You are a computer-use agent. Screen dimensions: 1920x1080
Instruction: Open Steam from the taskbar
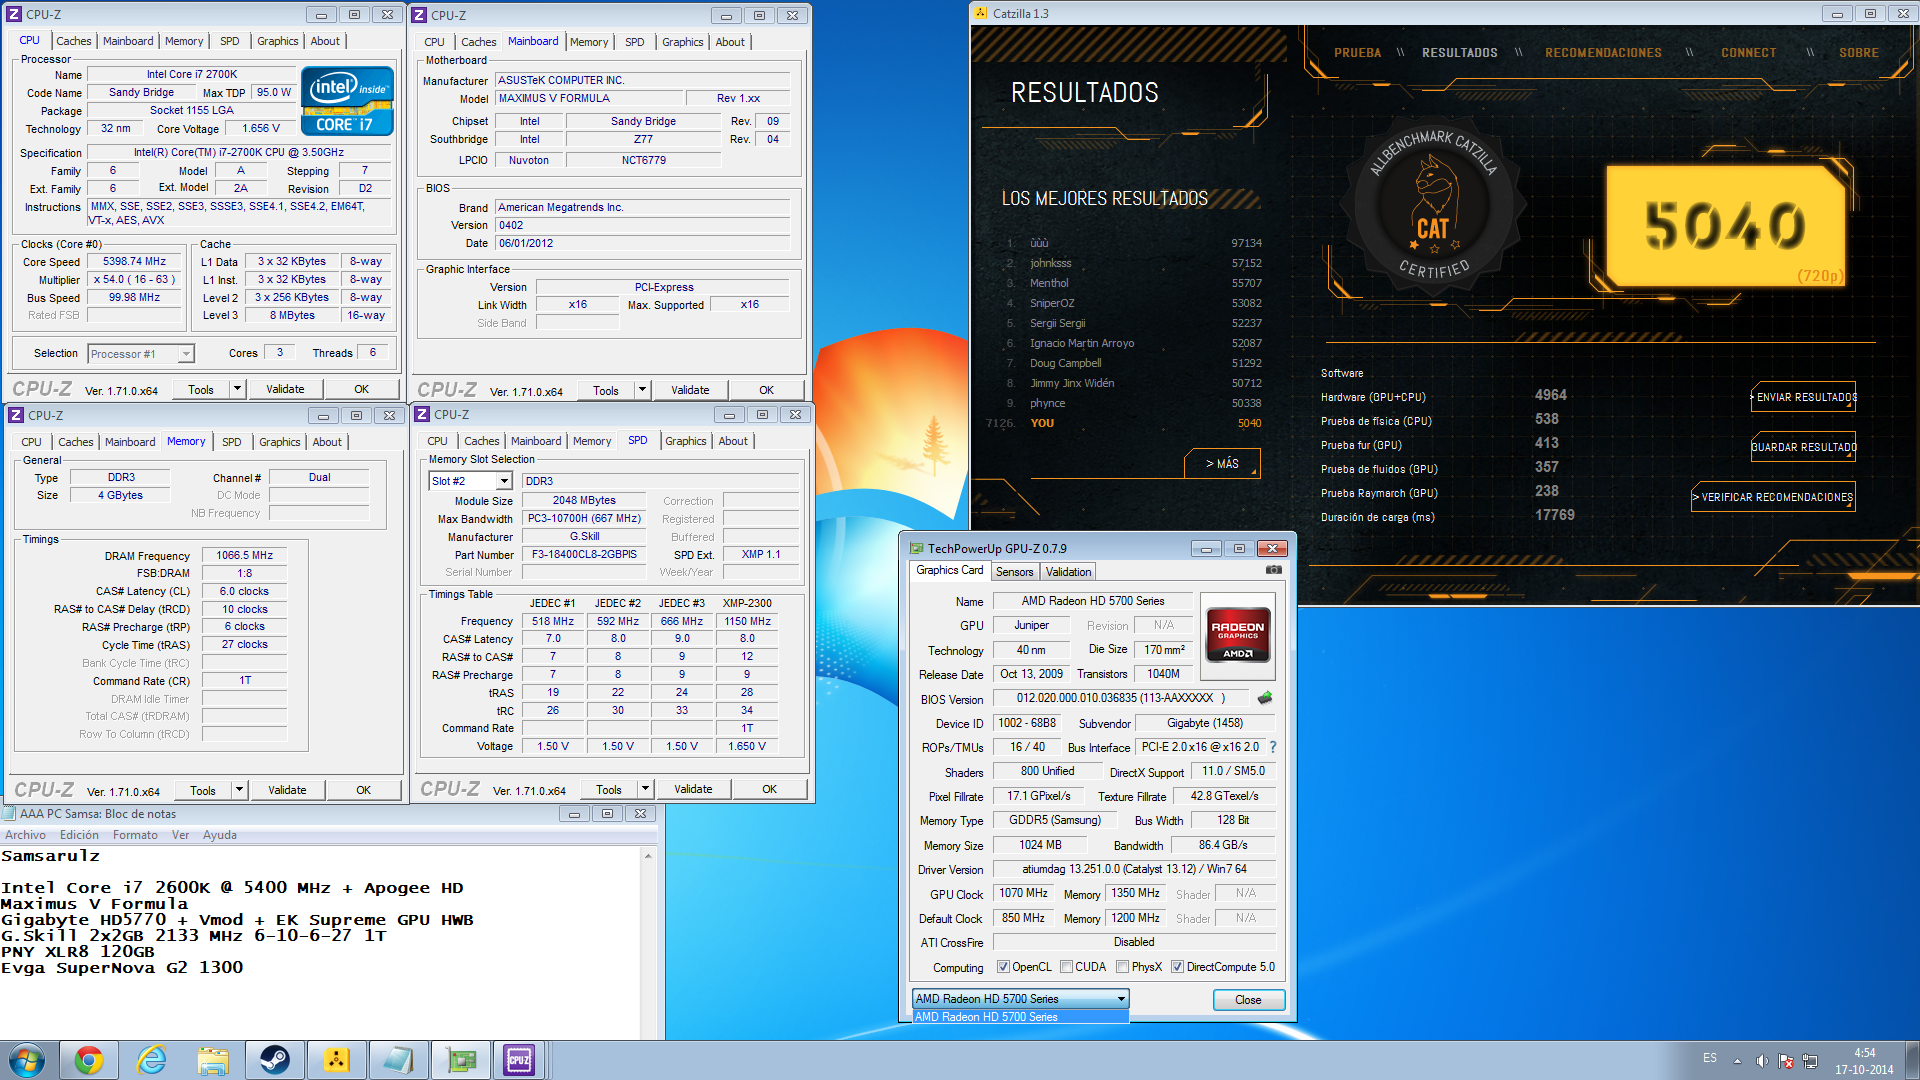tap(275, 1060)
